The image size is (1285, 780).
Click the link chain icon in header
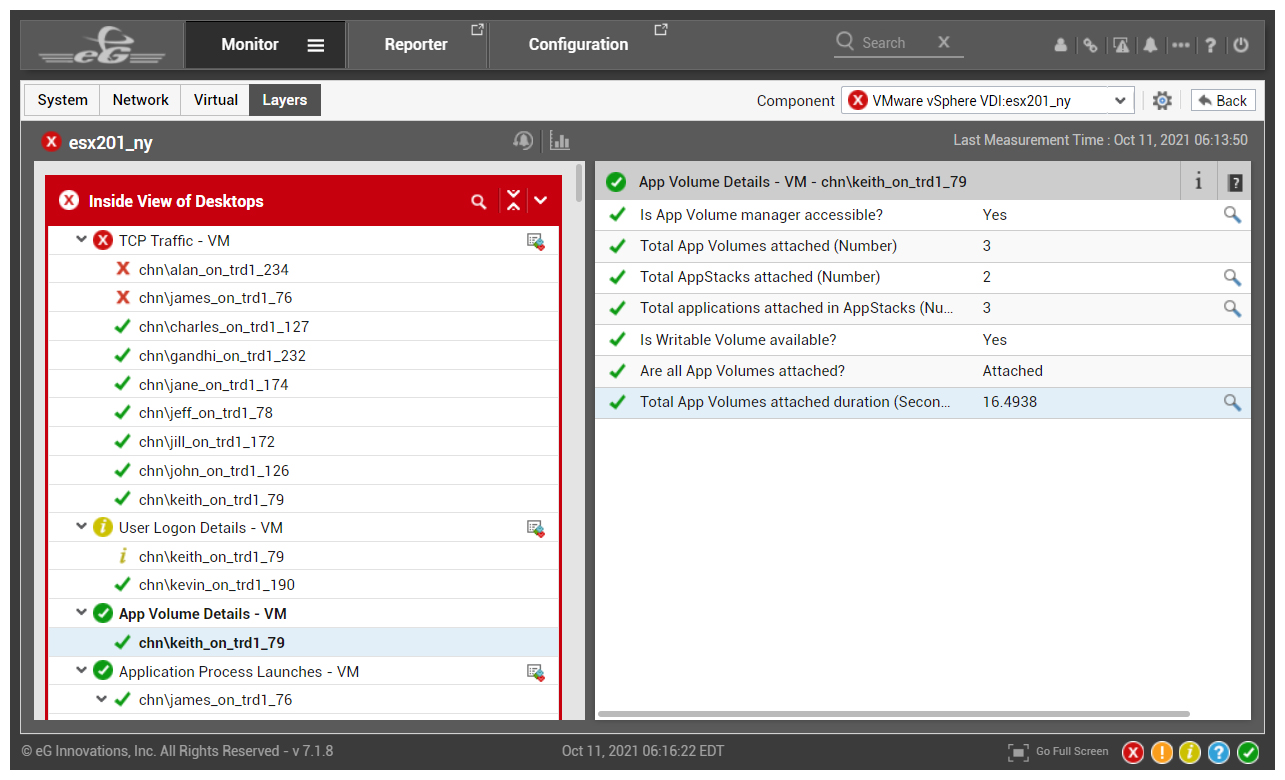1091,45
